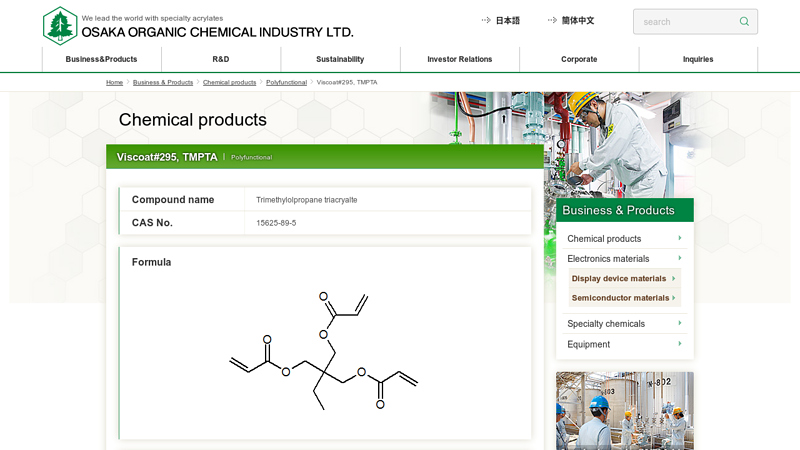Click the factory workers thumbnail image

pyautogui.click(x=624, y=411)
